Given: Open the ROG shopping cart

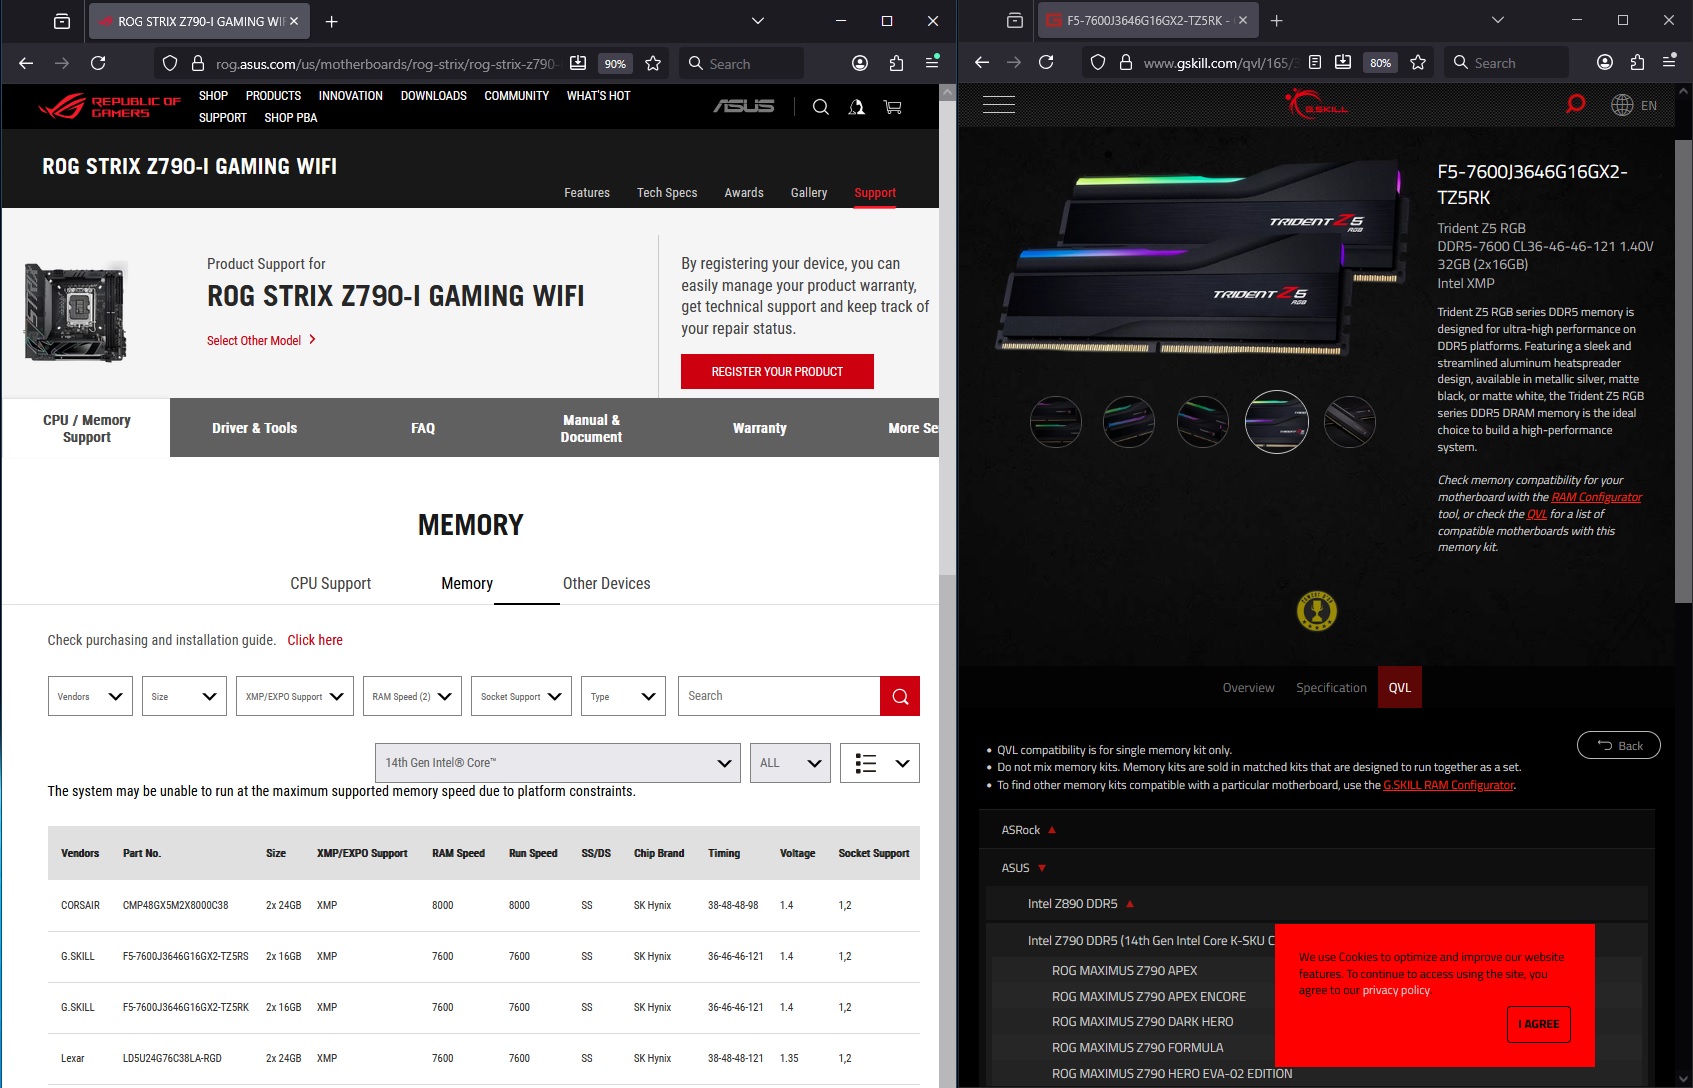Looking at the screenshot, I should click(x=893, y=107).
